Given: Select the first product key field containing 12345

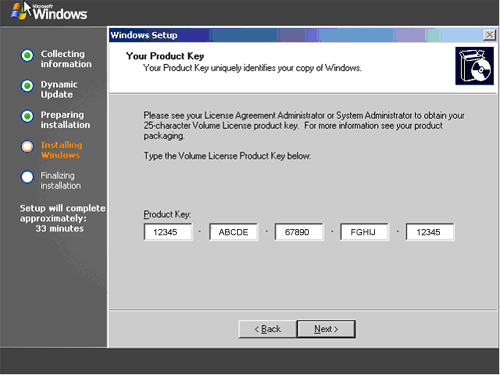Looking at the screenshot, I should coord(168,232).
